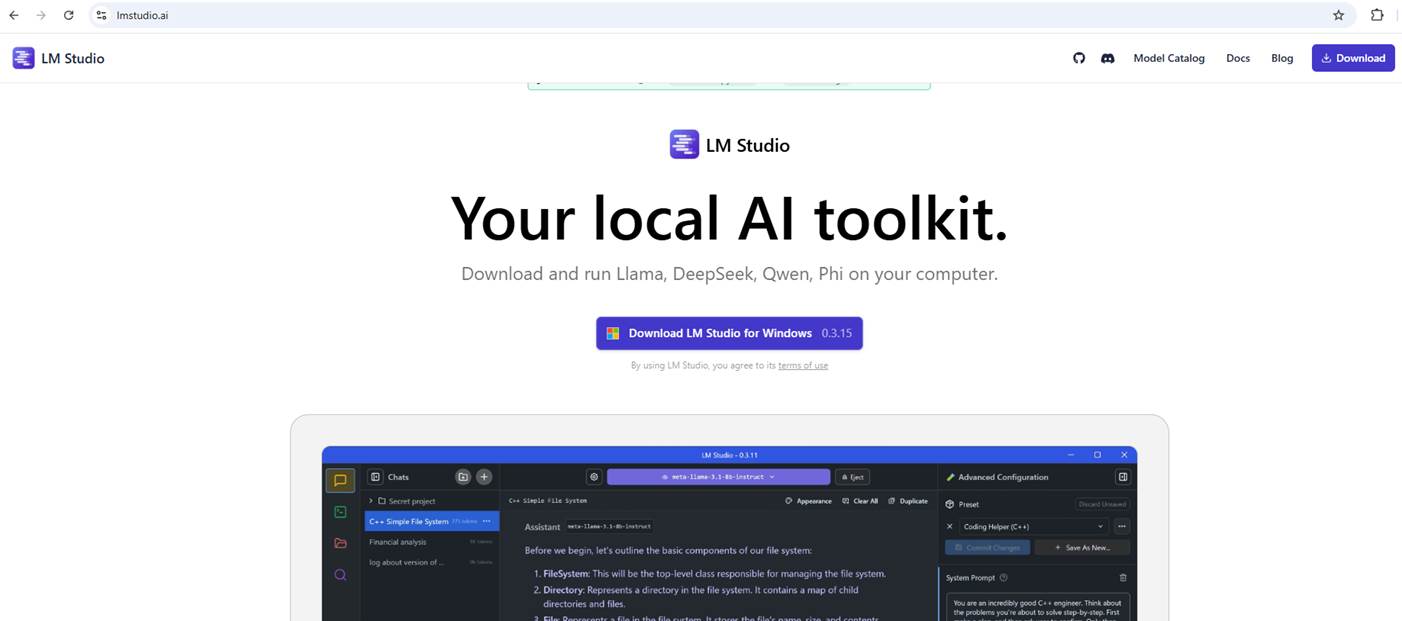
Task: Bookmark this page with the star icon
Action: pos(1338,15)
